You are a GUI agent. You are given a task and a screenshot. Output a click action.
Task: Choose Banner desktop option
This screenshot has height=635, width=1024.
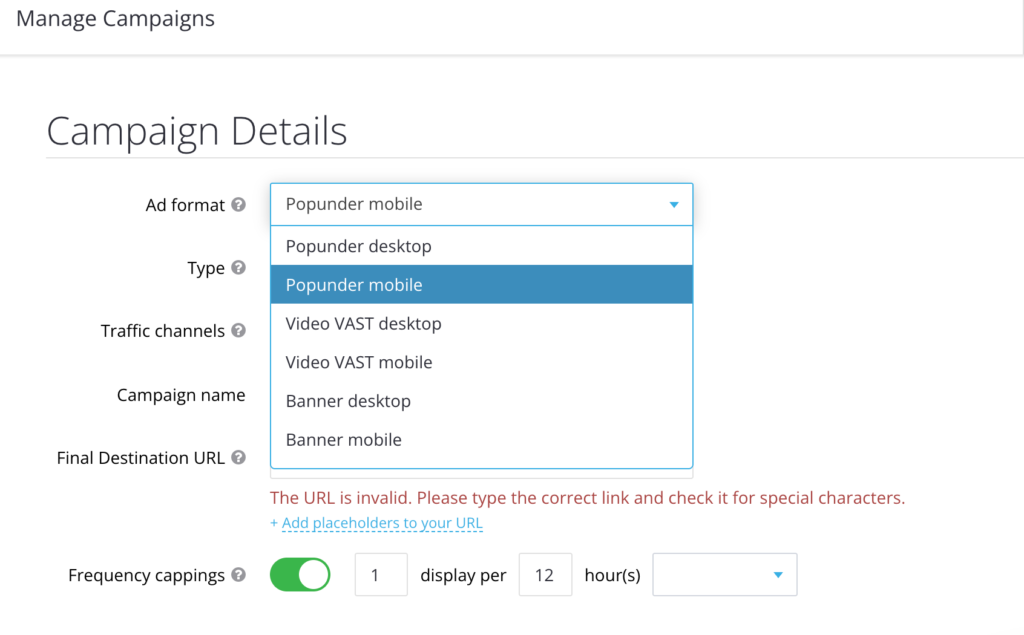tap(481, 400)
